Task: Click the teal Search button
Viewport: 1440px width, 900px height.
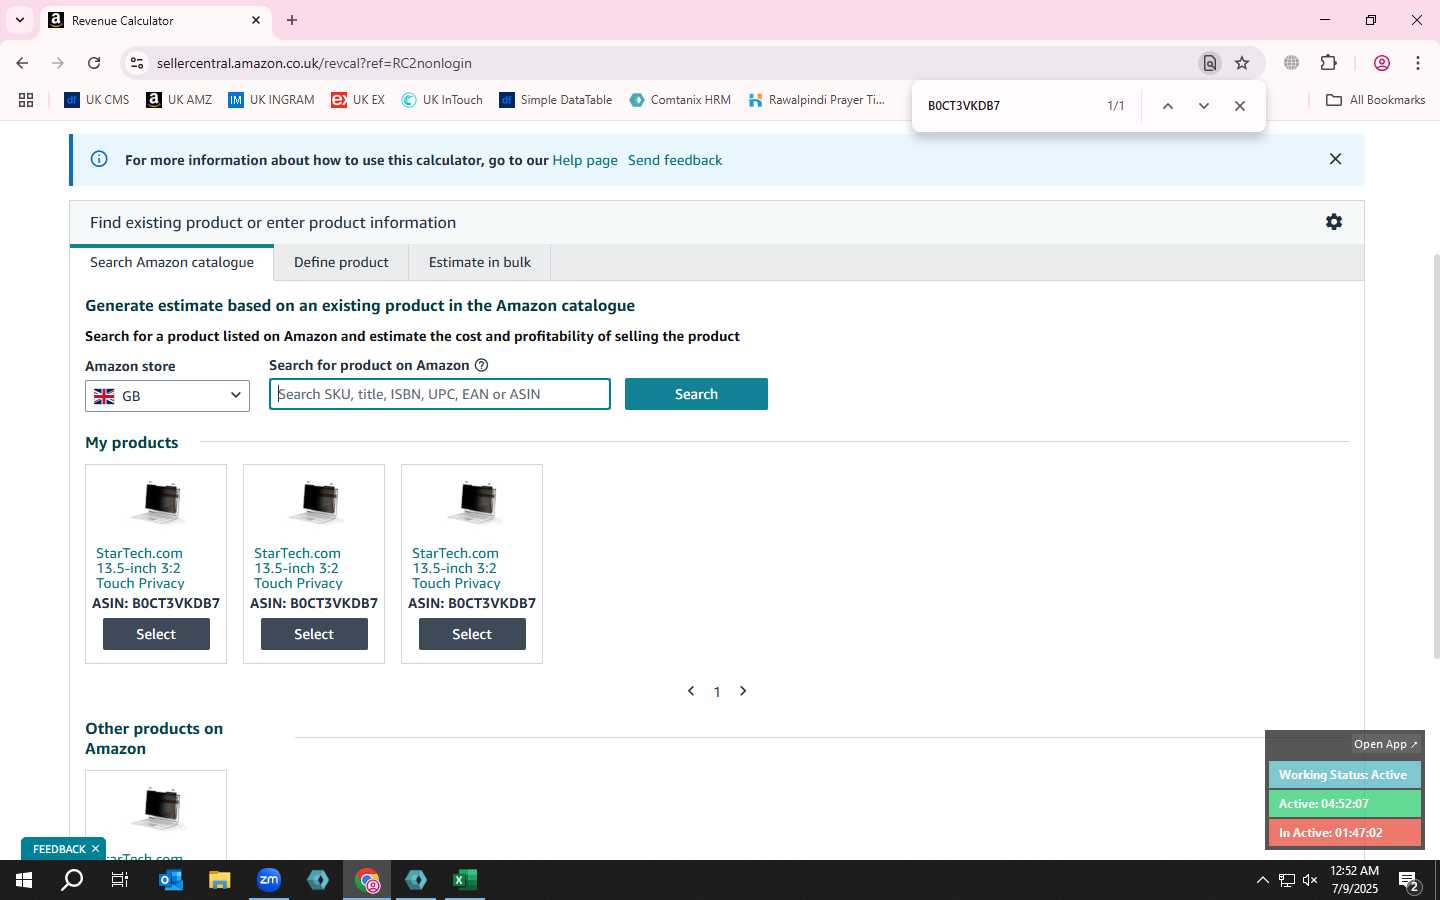Action: (x=696, y=394)
